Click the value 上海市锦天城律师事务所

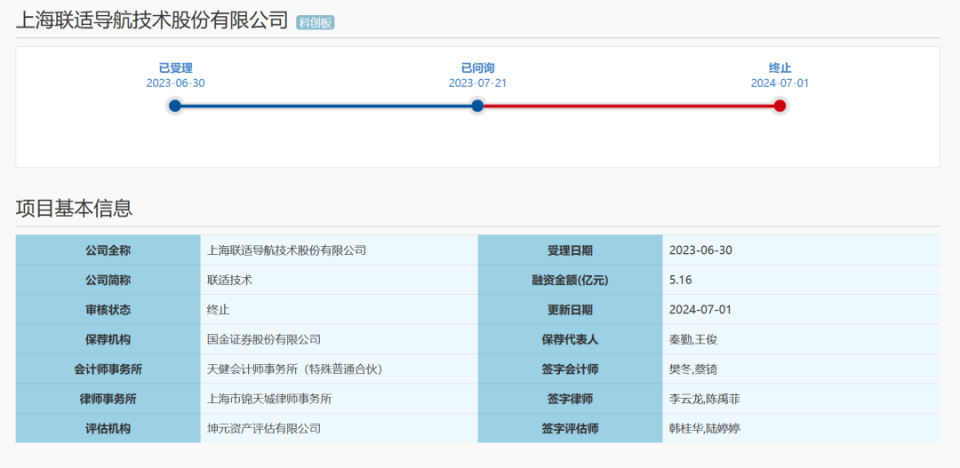(270, 399)
